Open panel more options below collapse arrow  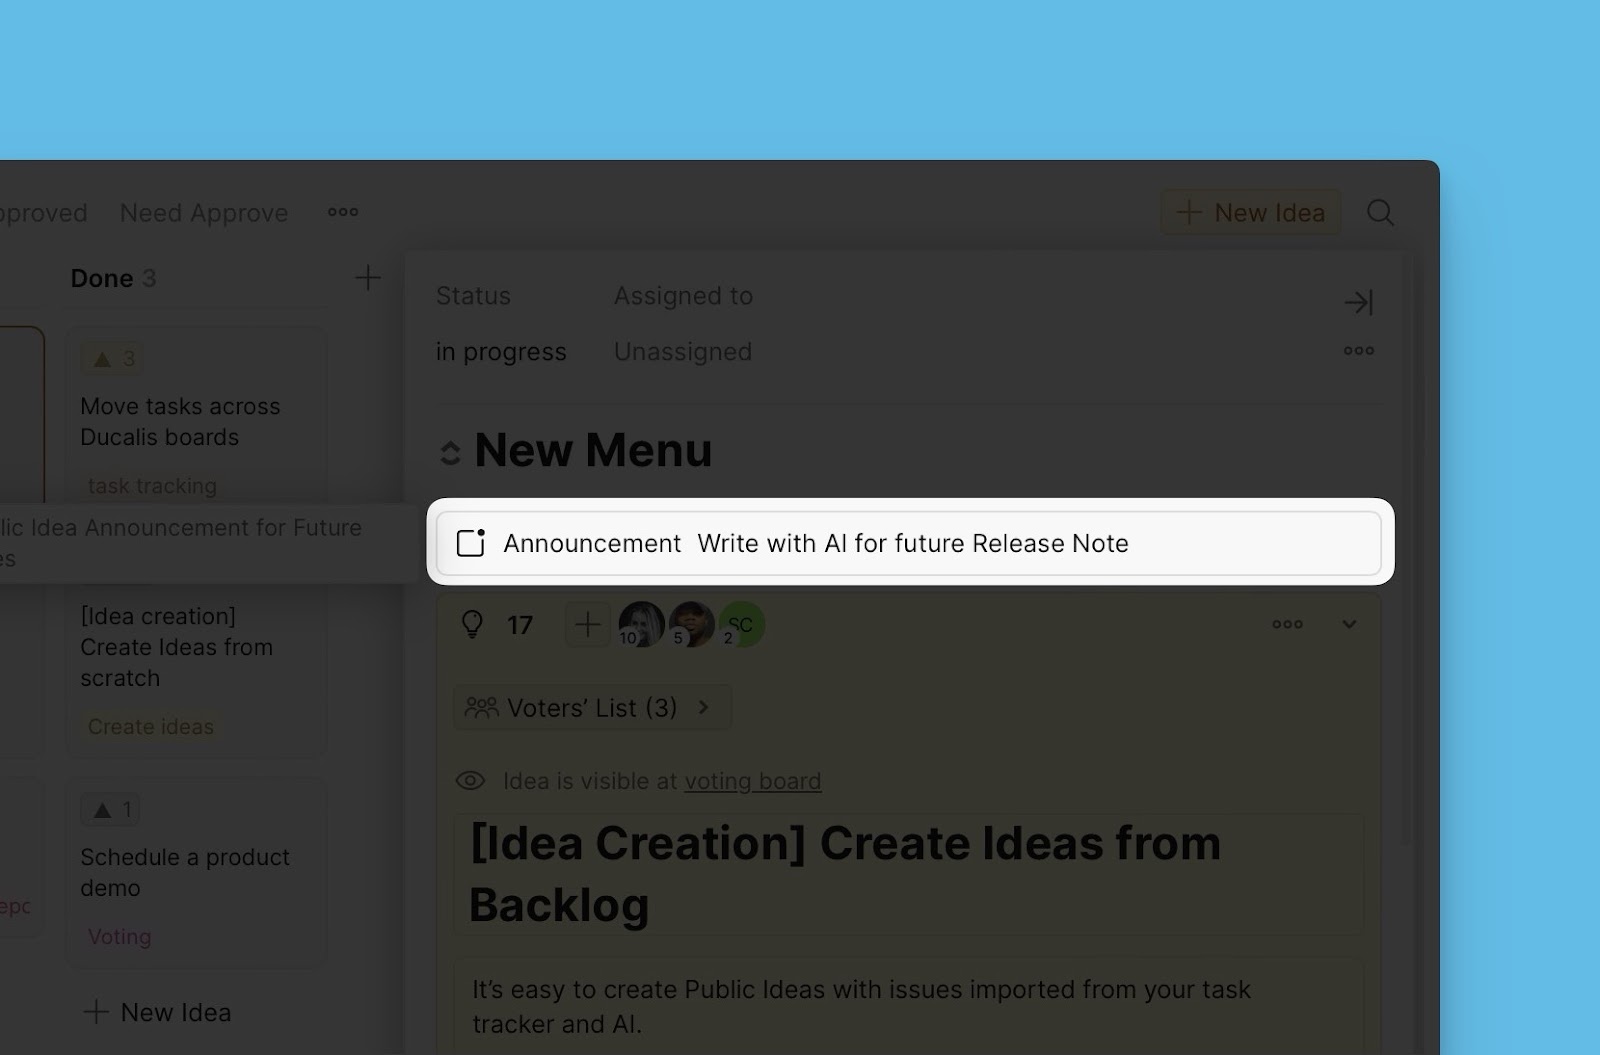[1358, 351]
